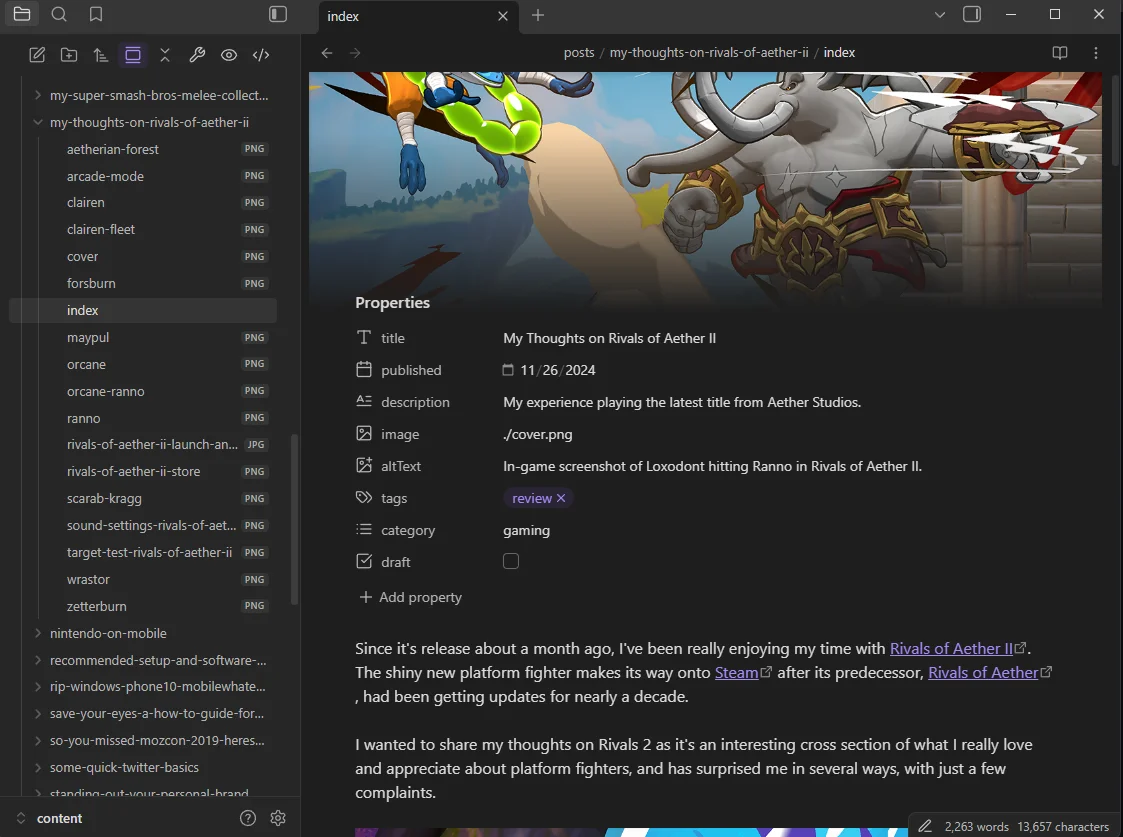
Task: Open a new tab with the plus
Action: (538, 16)
